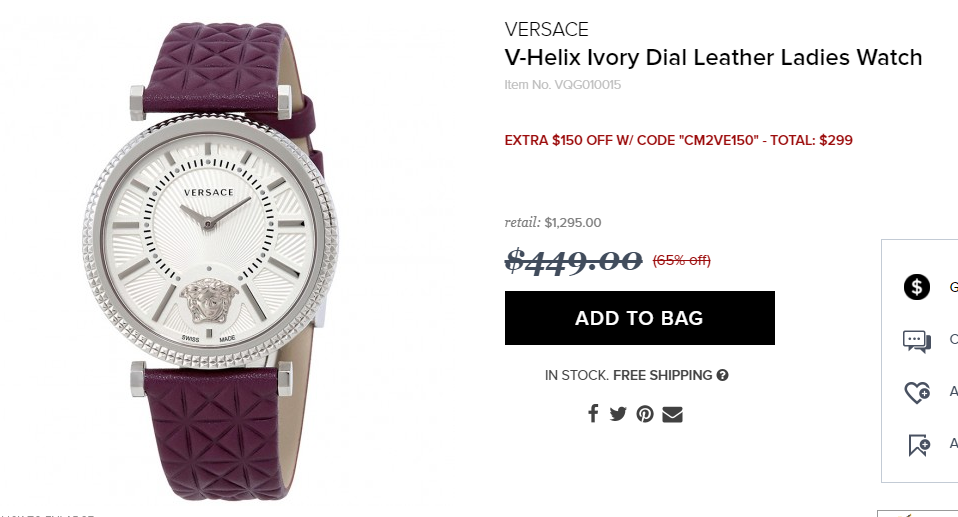Email this product with envelope icon
Image resolution: width=958 pixels, height=517 pixels.
pyautogui.click(x=672, y=414)
